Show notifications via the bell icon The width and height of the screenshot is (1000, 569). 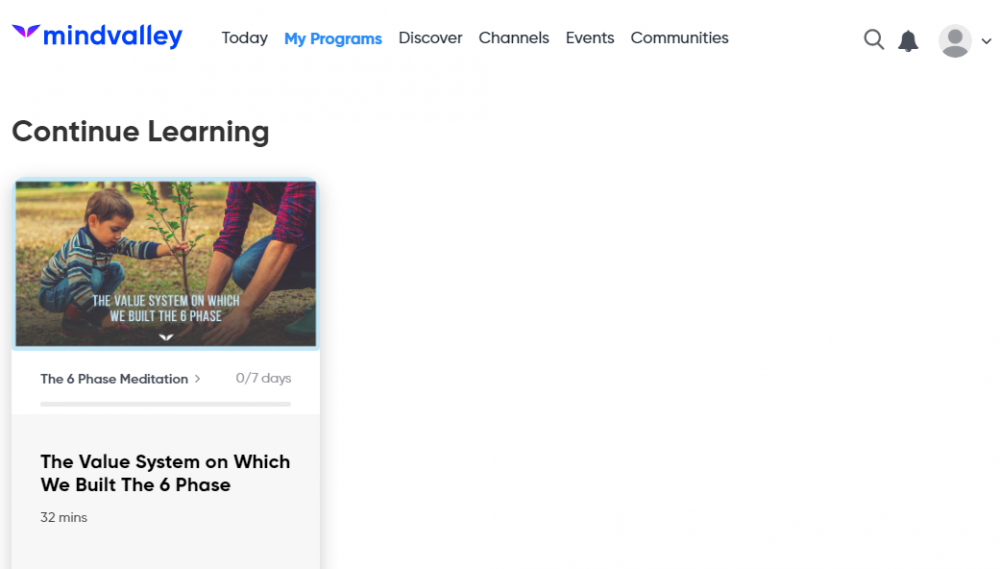coord(908,41)
